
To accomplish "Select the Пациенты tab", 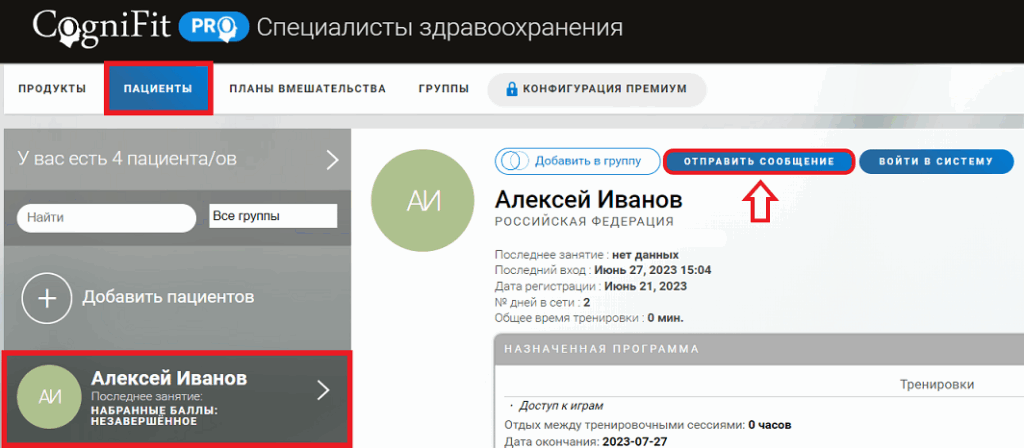I will coord(158,89).
